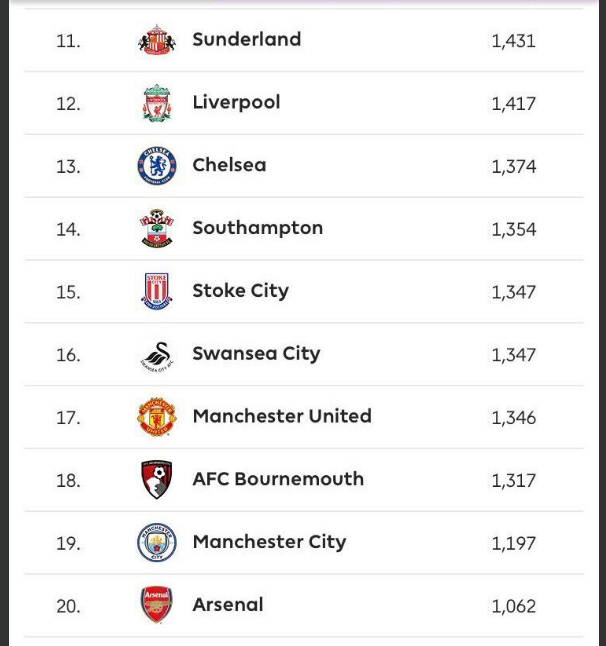Select Arsenal's 1,062 stat value

pyautogui.click(x=514, y=606)
